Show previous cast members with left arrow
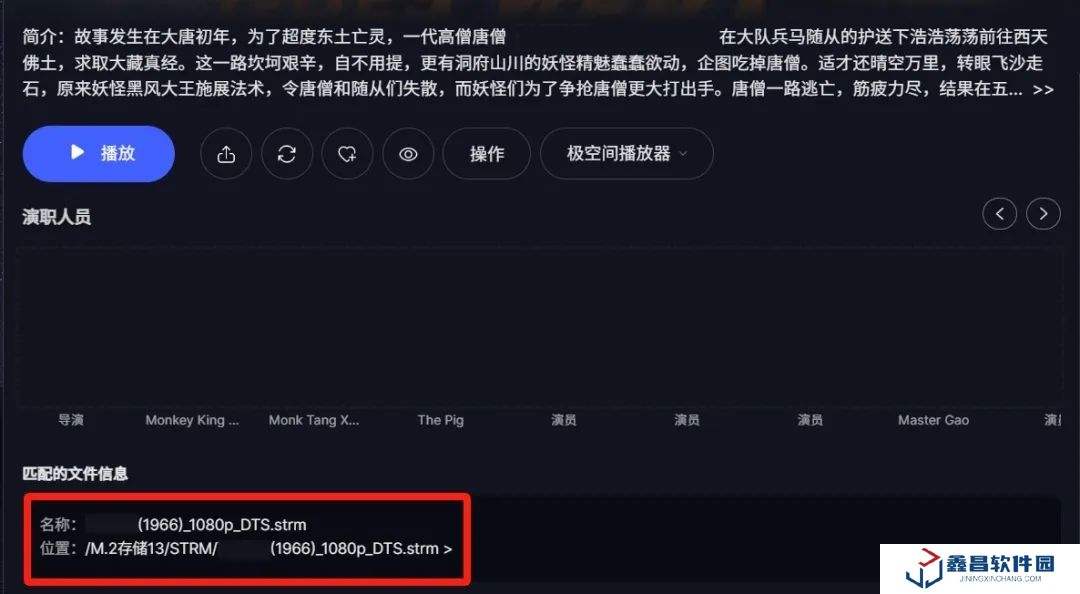 (999, 214)
